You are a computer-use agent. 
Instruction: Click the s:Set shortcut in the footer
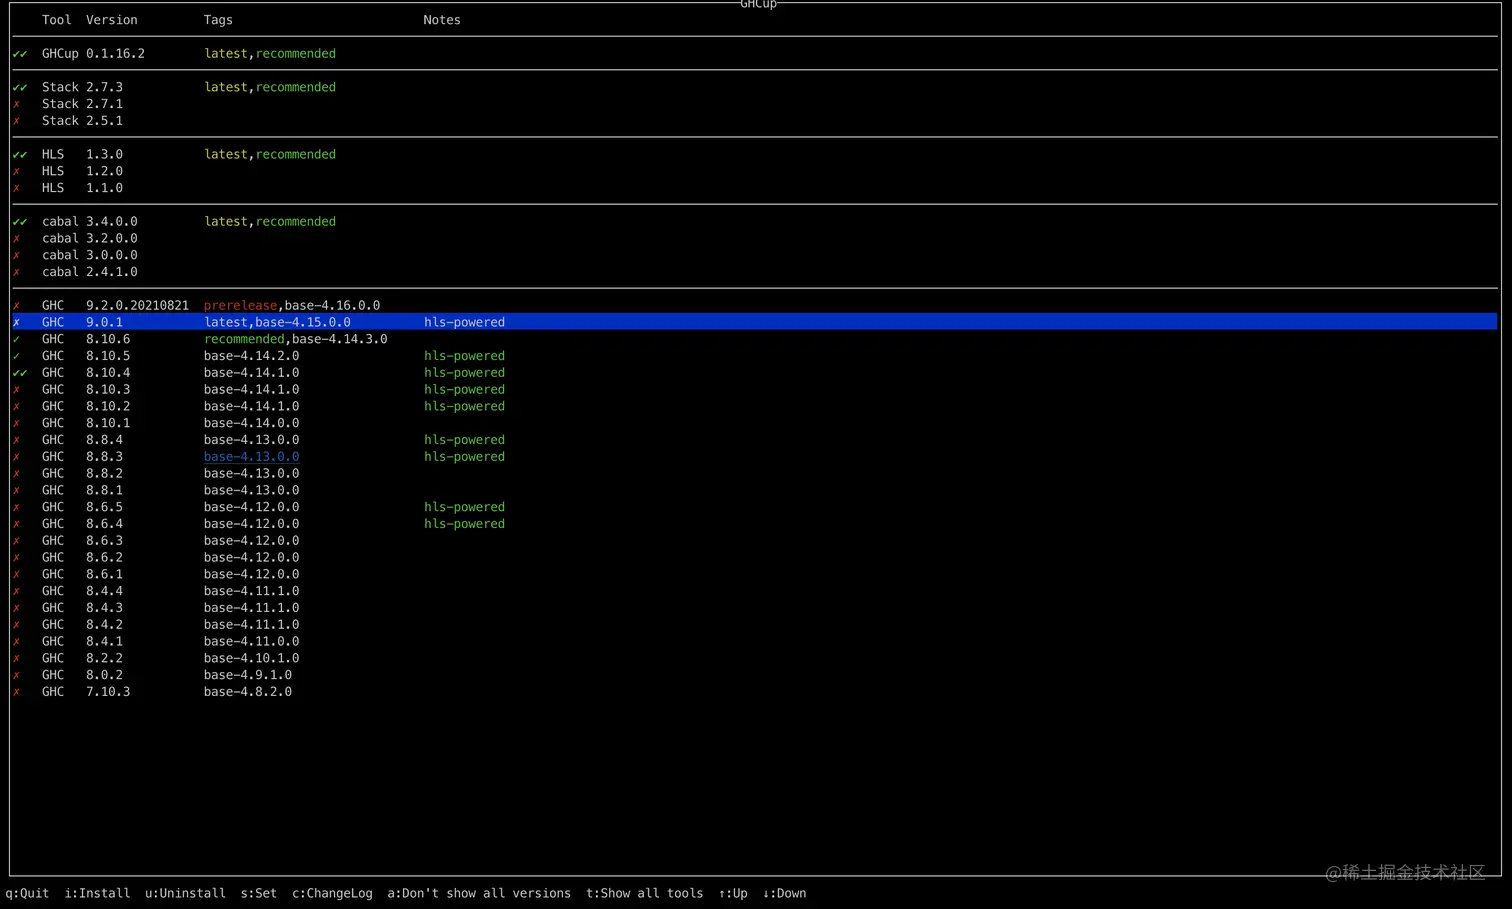(259, 894)
